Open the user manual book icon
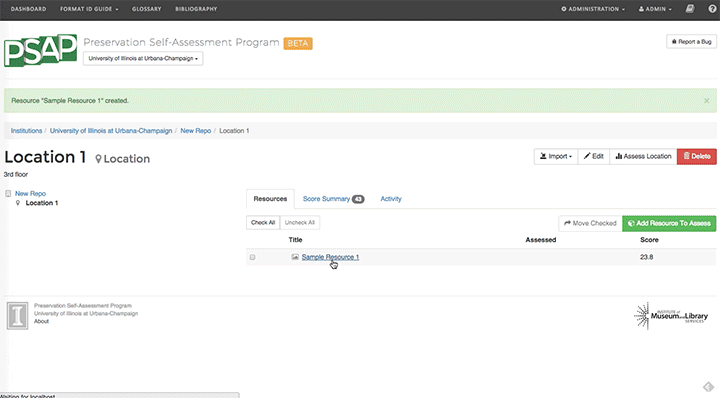The width and height of the screenshot is (720, 398). click(x=690, y=9)
